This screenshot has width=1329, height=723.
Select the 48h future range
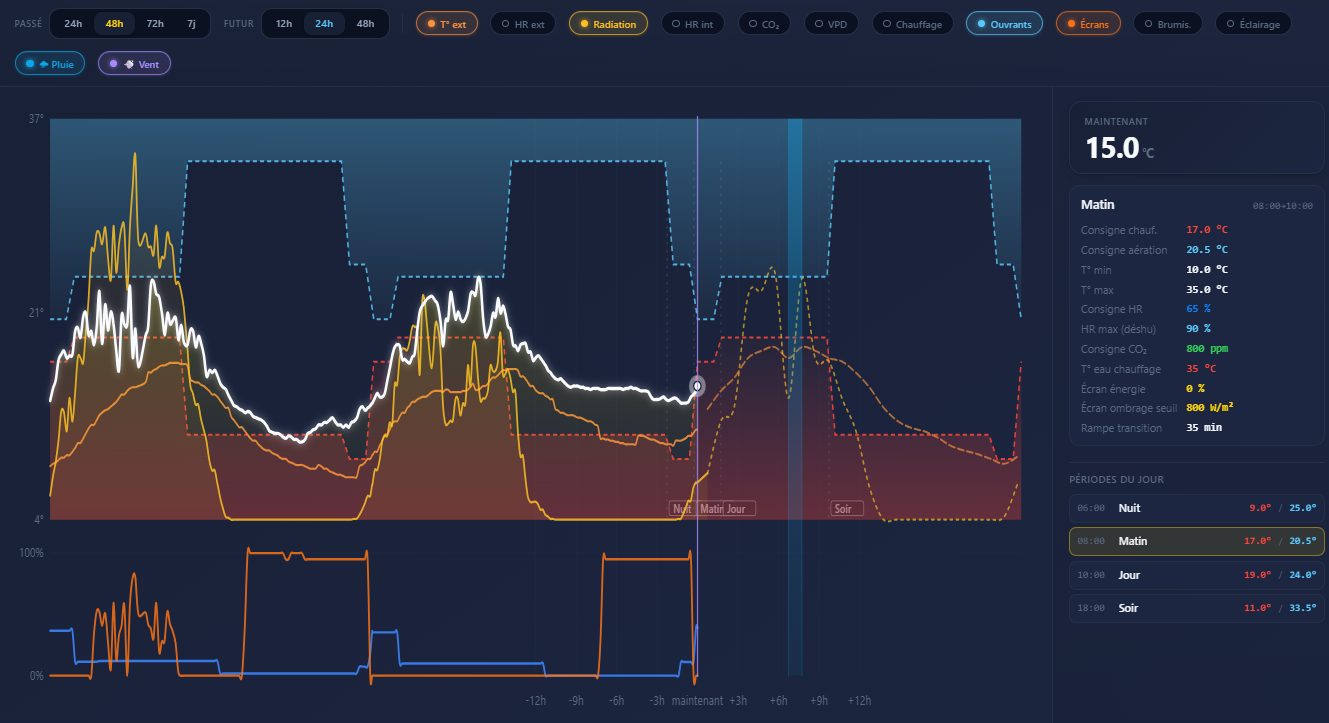pyautogui.click(x=366, y=23)
